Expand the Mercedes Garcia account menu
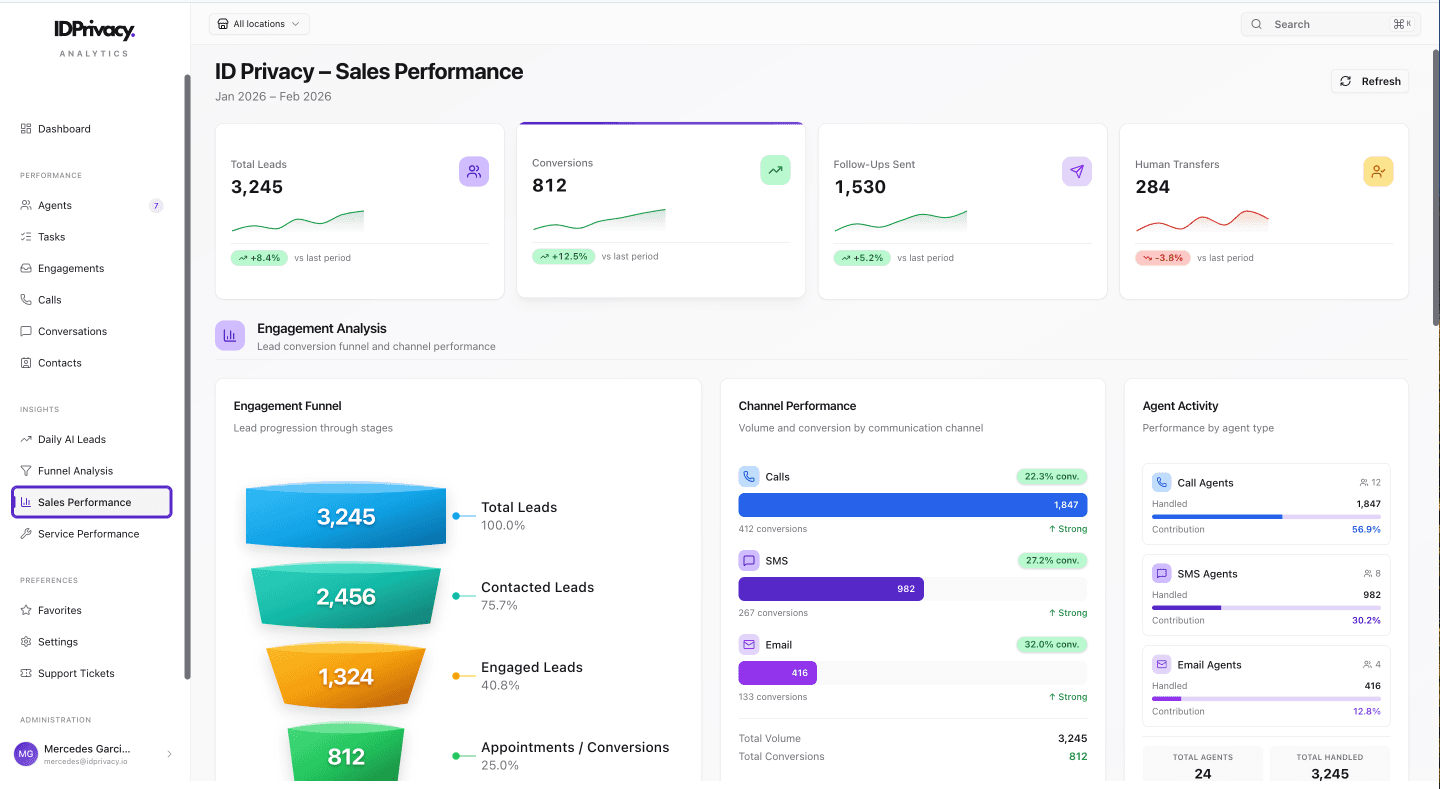 tap(96, 753)
